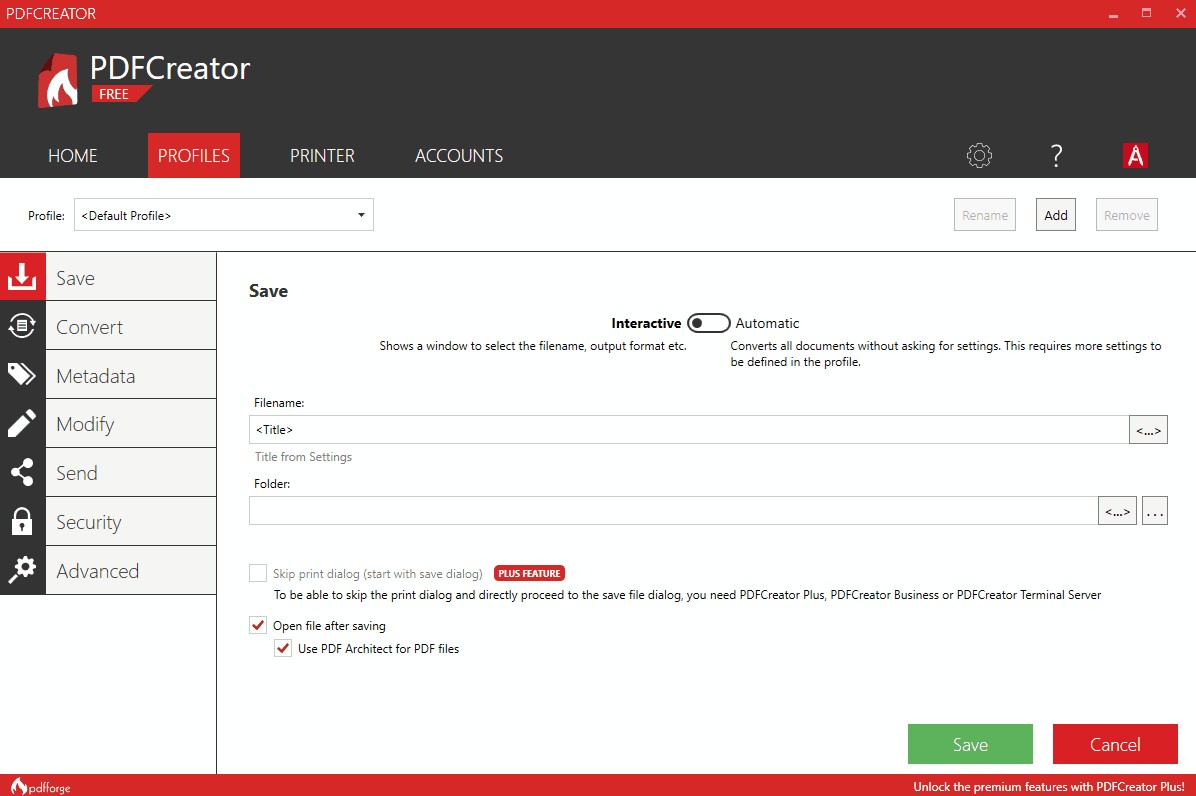Go to the ACCOUNTS tab

(x=458, y=155)
